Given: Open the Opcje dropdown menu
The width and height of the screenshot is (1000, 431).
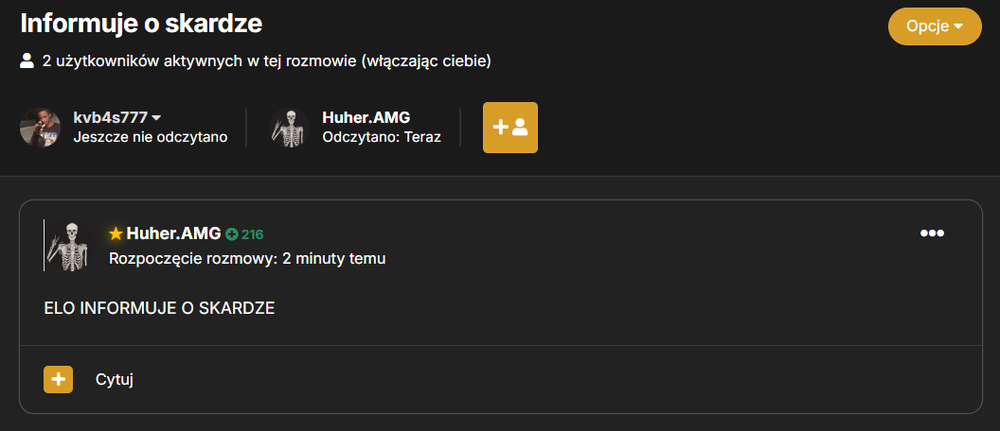Looking at the screenshot, I should coord(934,27).
